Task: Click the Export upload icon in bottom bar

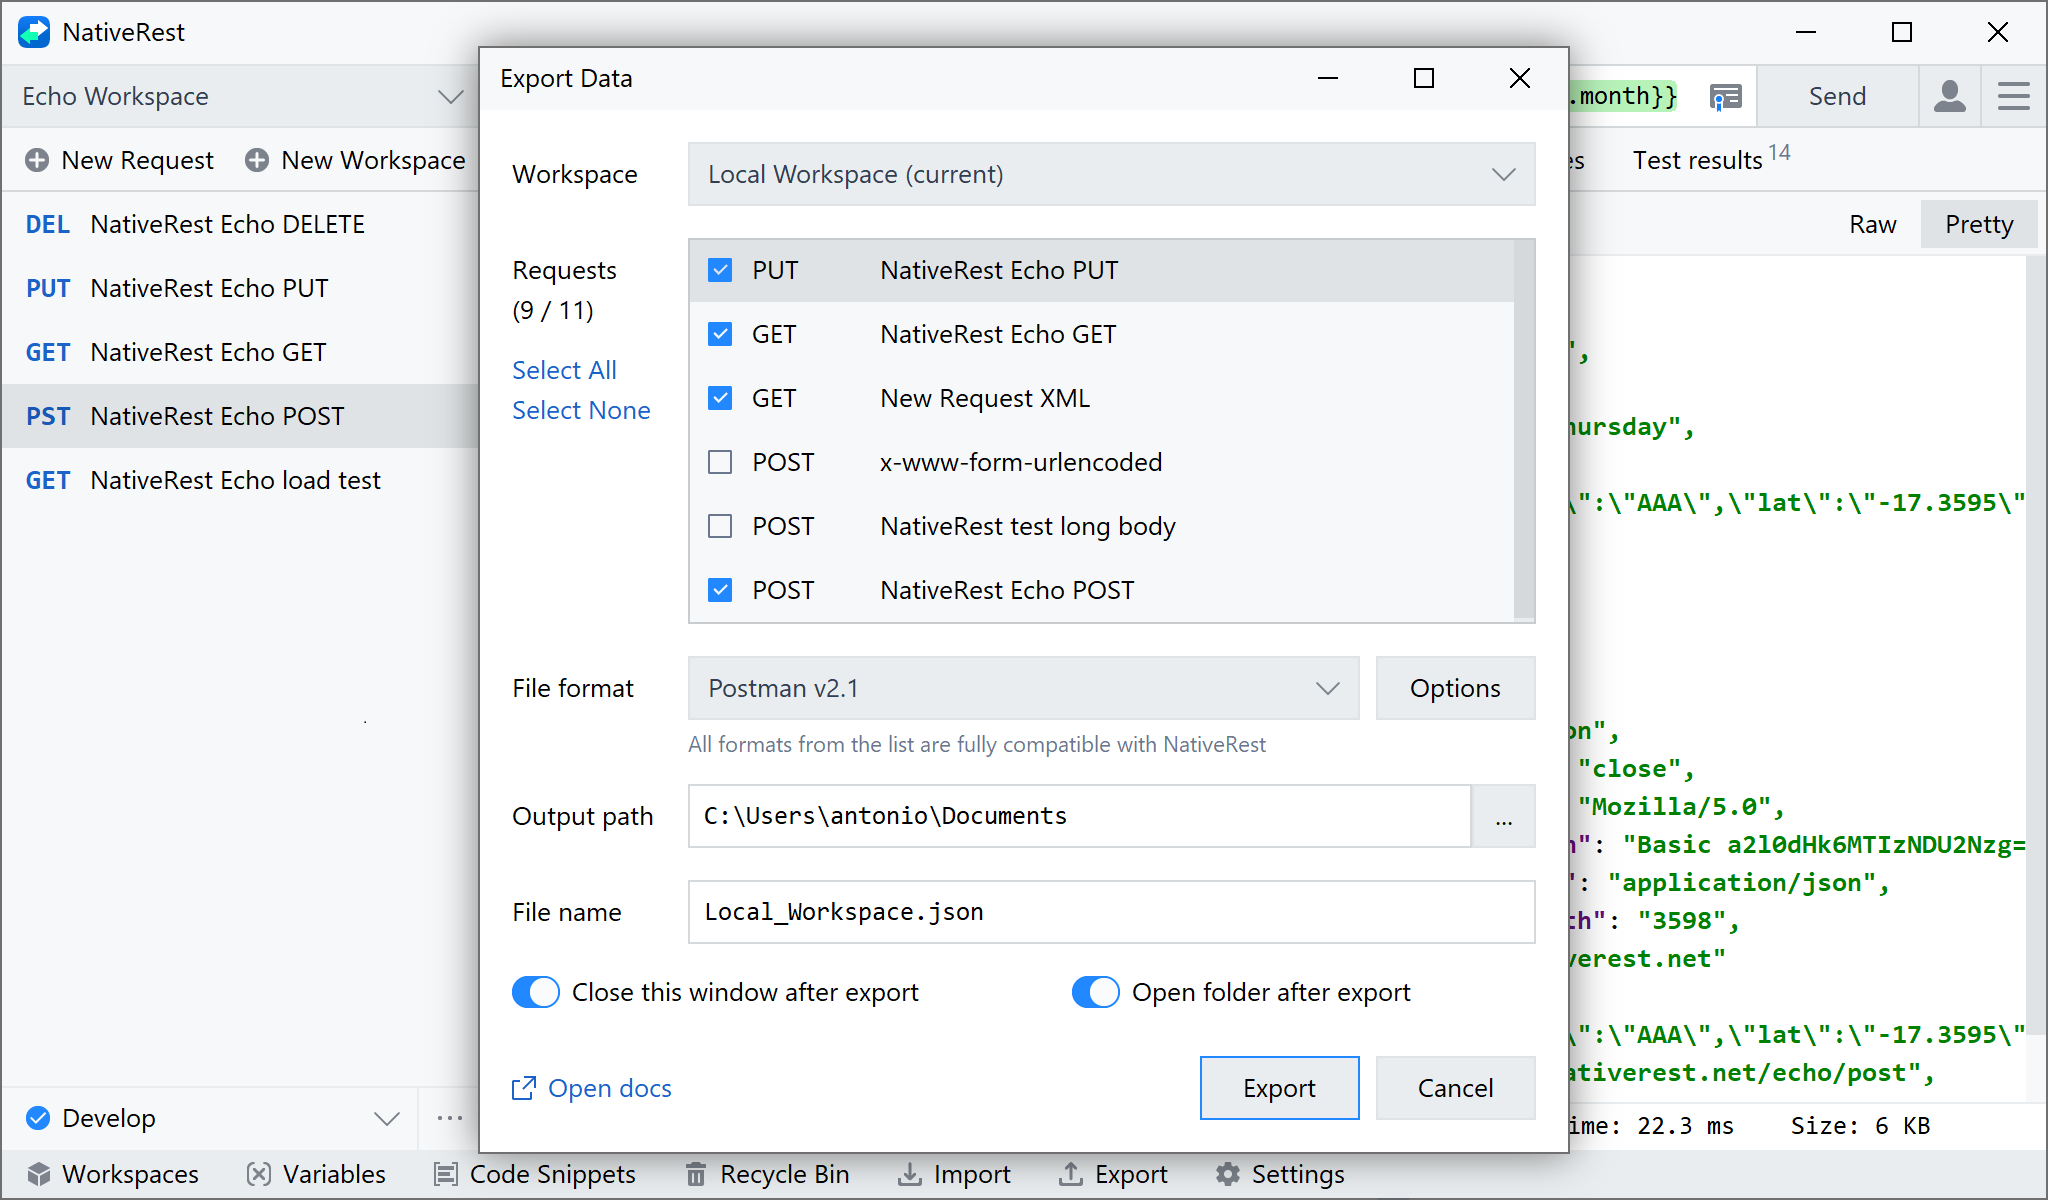Action: 1070,1174
